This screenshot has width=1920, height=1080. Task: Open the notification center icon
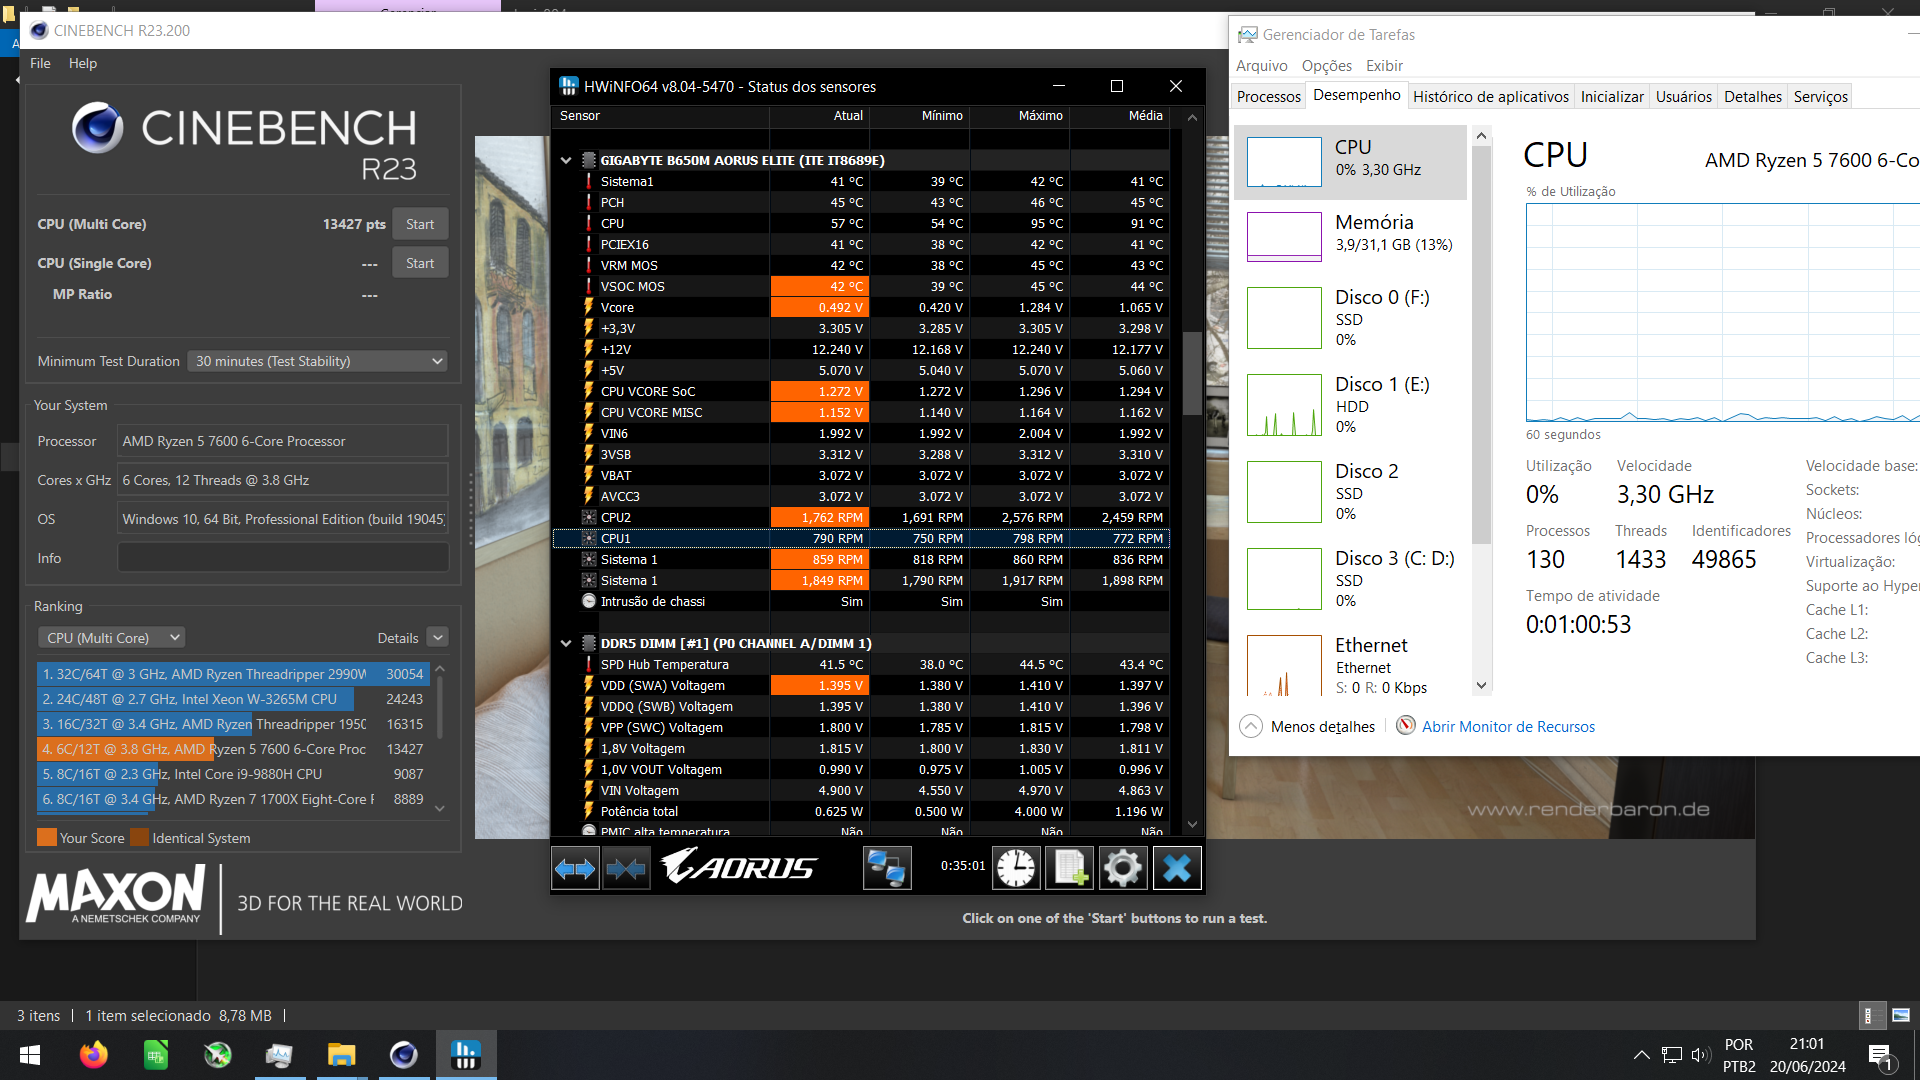(1880, 1055)
